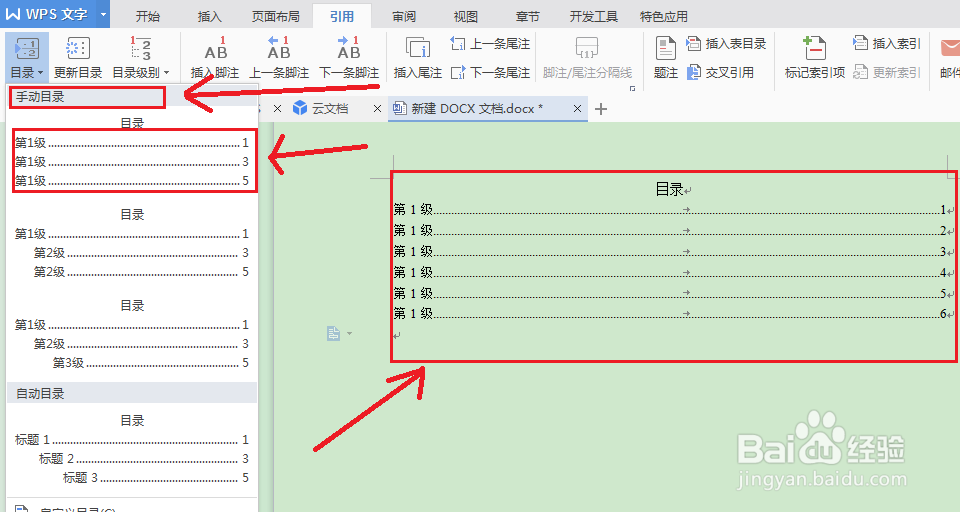Click the document TOC line numbered 1
This screenshot has width=960, height=512.
(673, 209)
